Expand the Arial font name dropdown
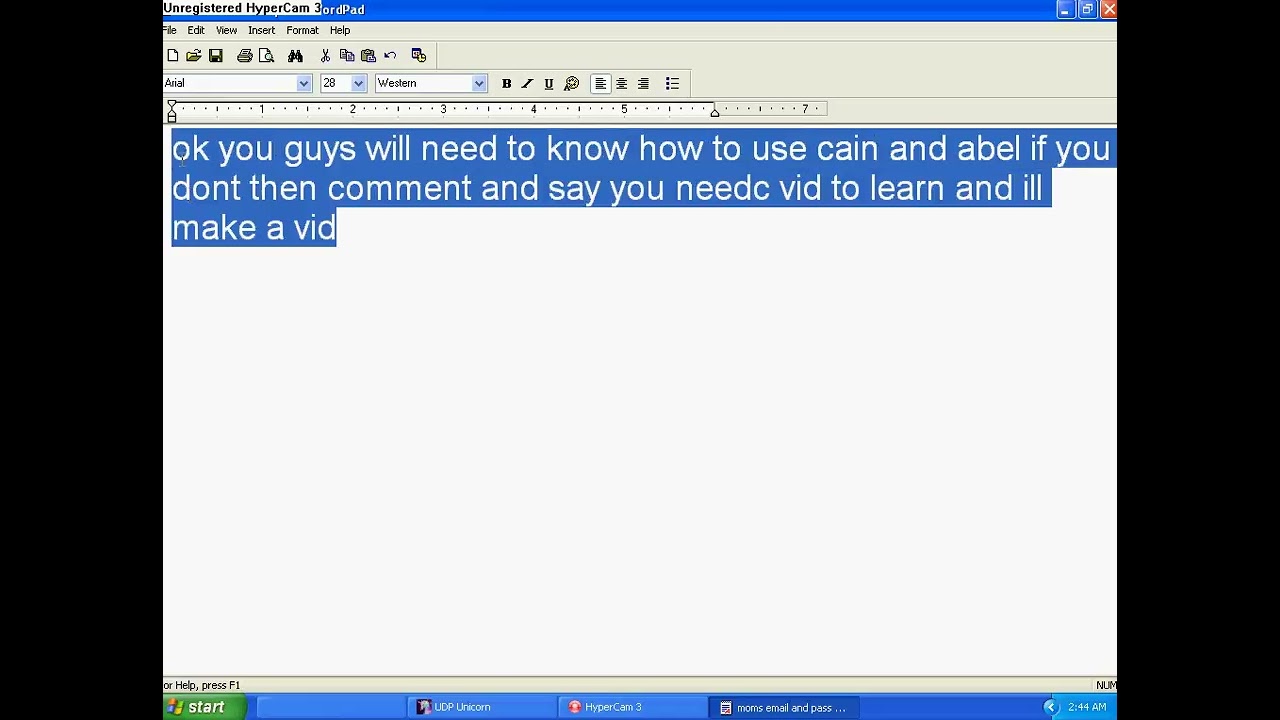 (x=304, y=83)
